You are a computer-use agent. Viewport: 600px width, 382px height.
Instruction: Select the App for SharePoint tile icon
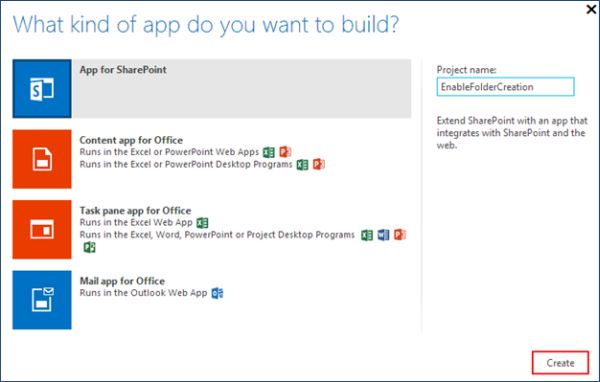[x=42, y=88]
